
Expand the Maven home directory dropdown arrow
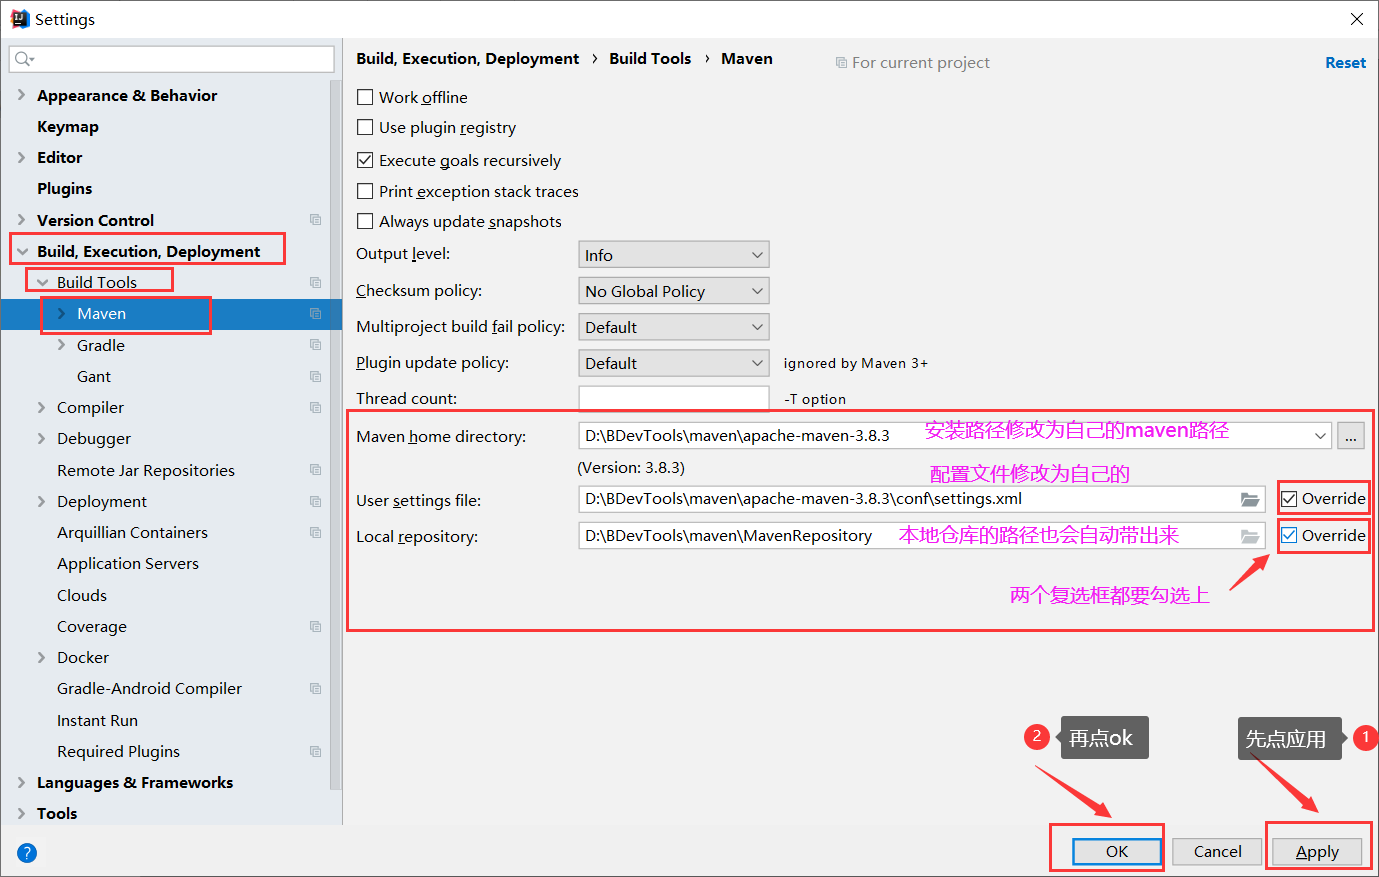(1320, 436)
